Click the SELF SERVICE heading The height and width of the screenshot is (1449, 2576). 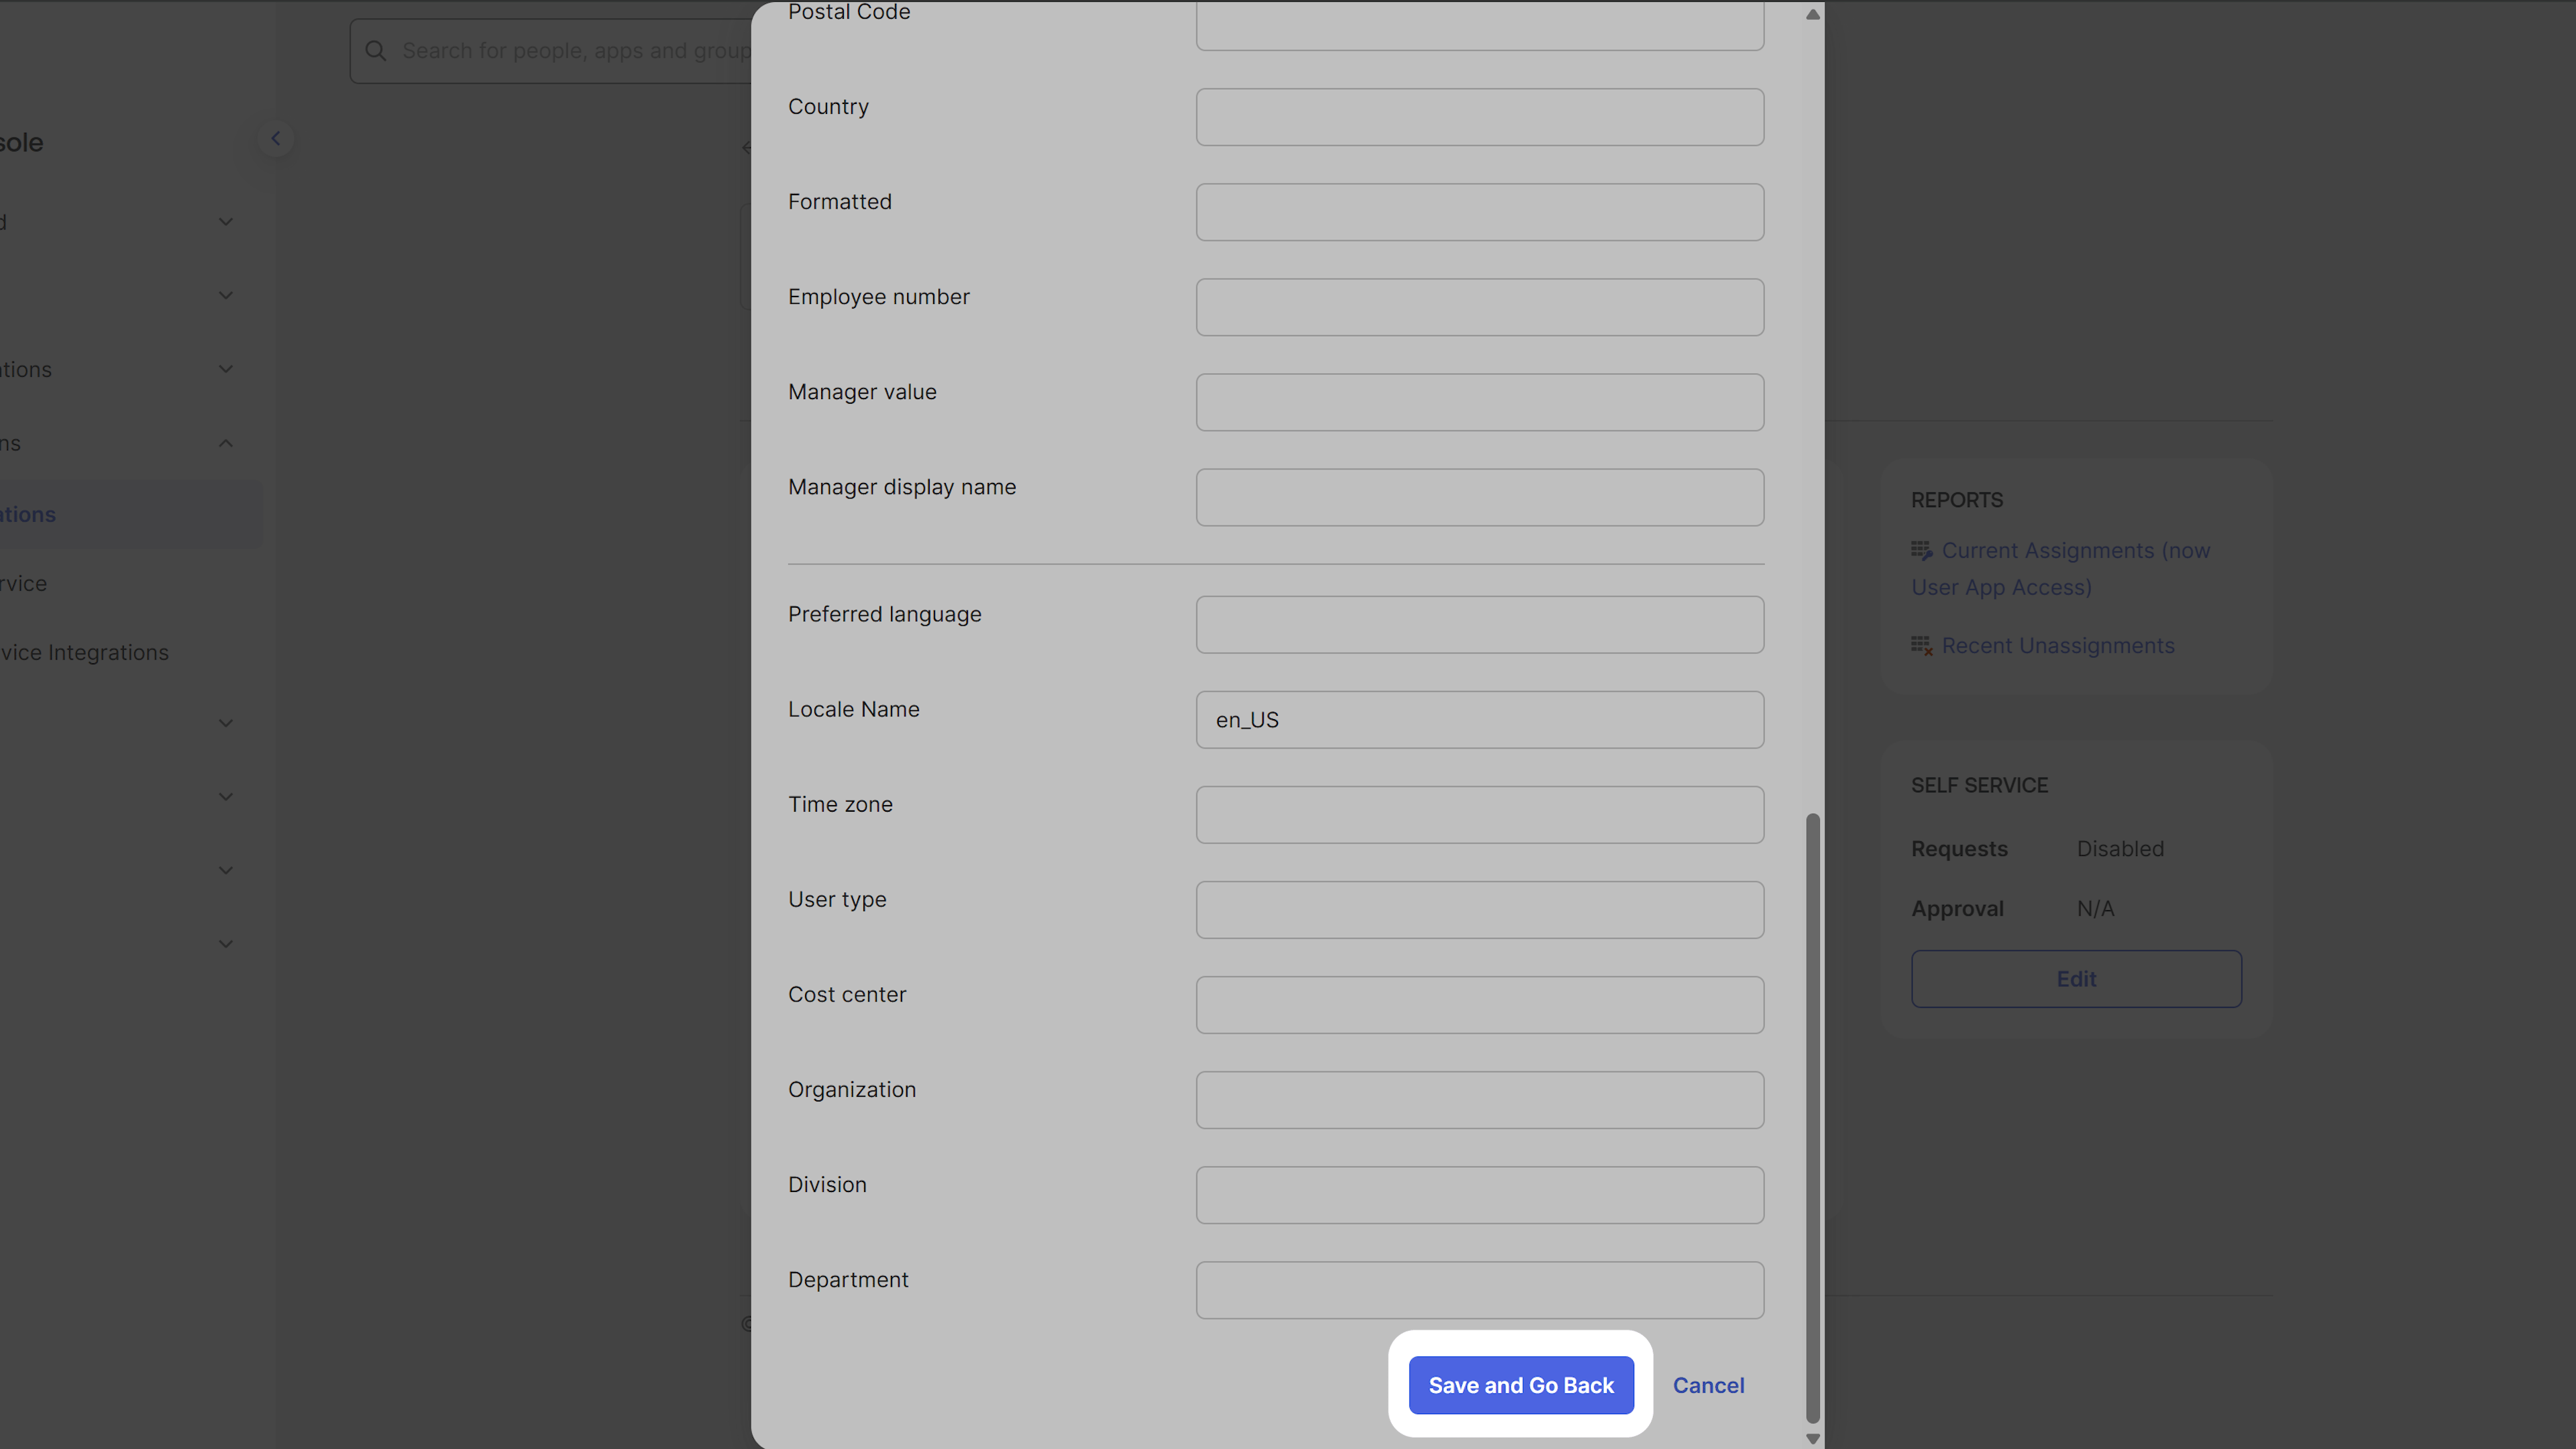[x=1979, y=785]
